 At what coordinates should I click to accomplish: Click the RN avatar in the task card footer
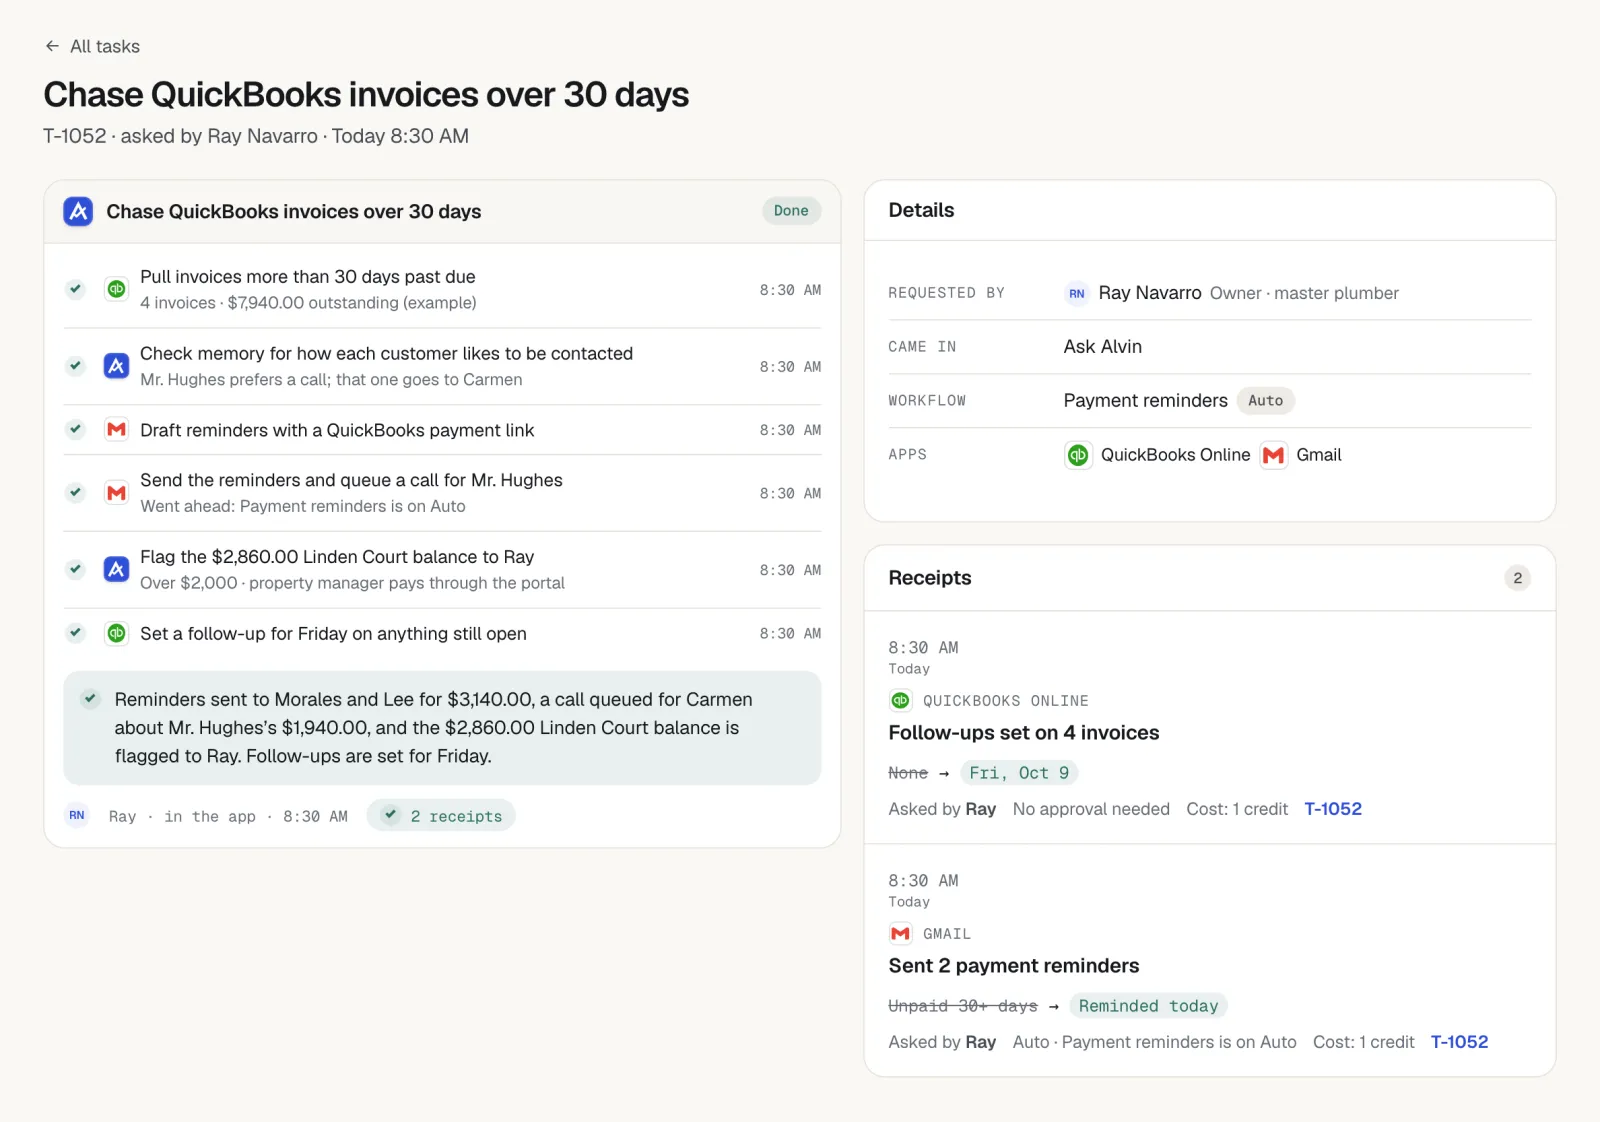pyautogui.click(x=77, y=816)
